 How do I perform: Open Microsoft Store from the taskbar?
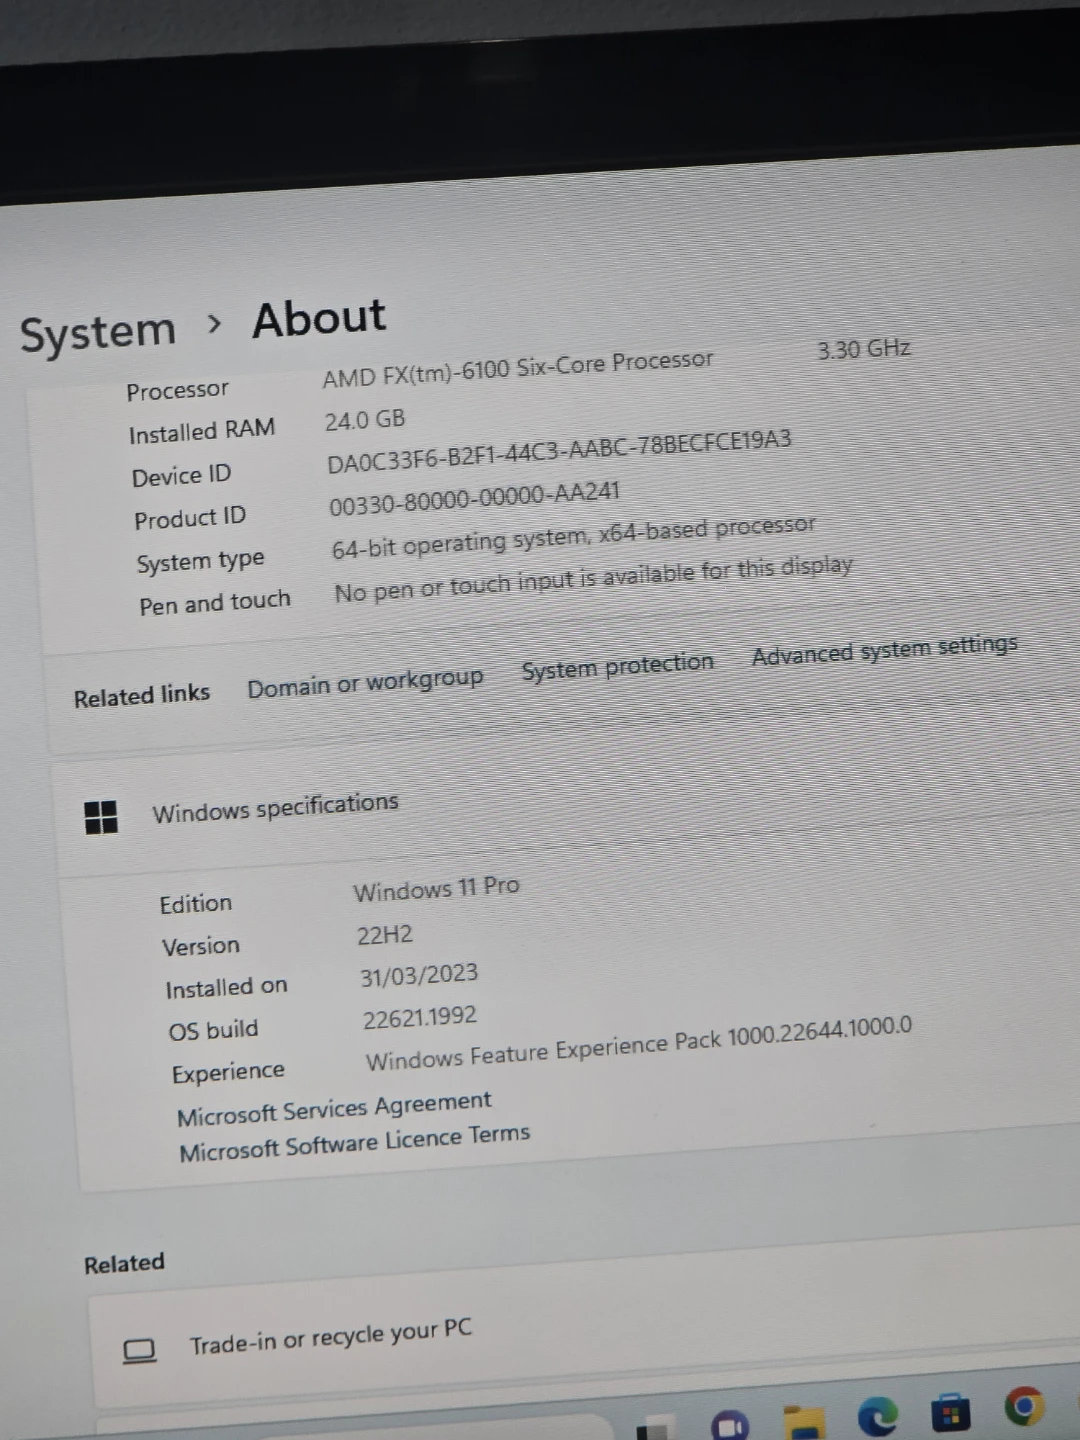(951, 1414)
